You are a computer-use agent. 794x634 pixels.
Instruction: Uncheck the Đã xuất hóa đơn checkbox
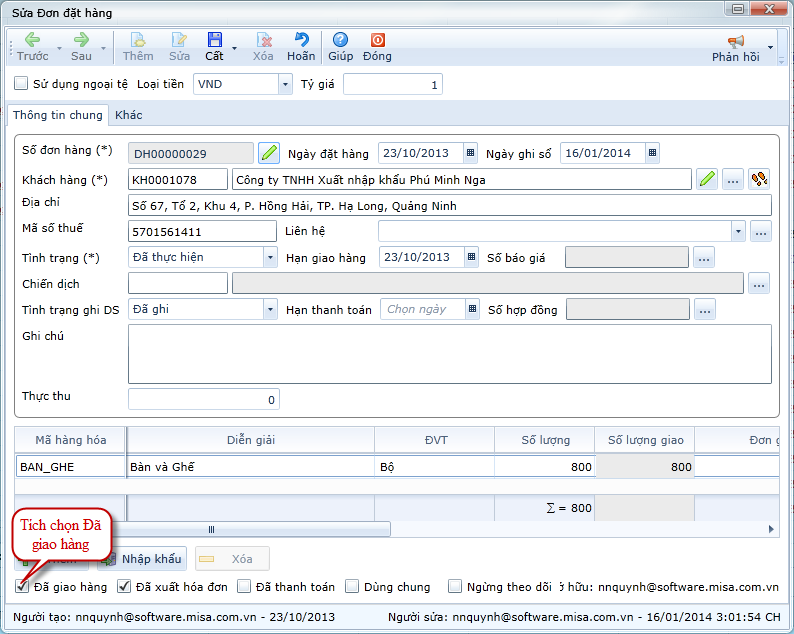(x=125, y=587)
